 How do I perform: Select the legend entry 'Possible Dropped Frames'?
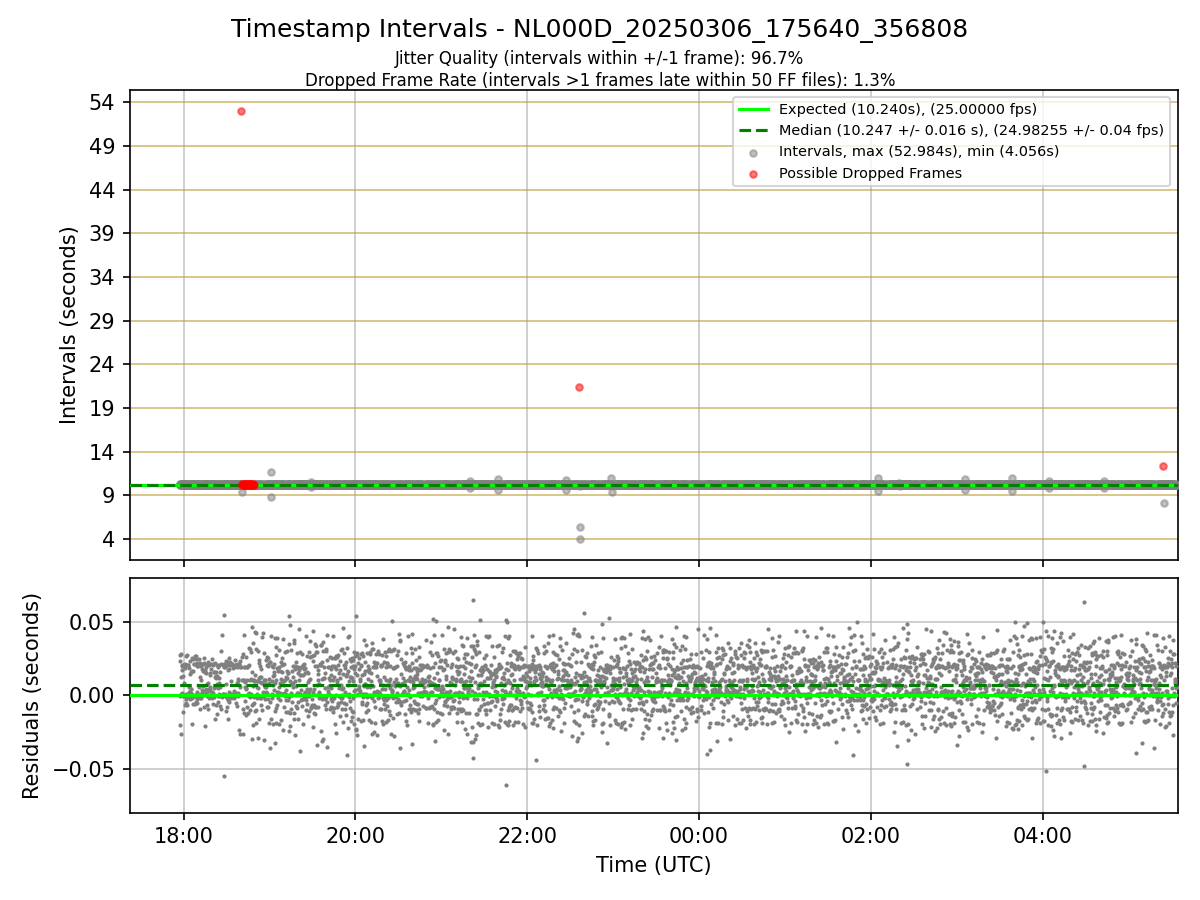tap(870, 173)
